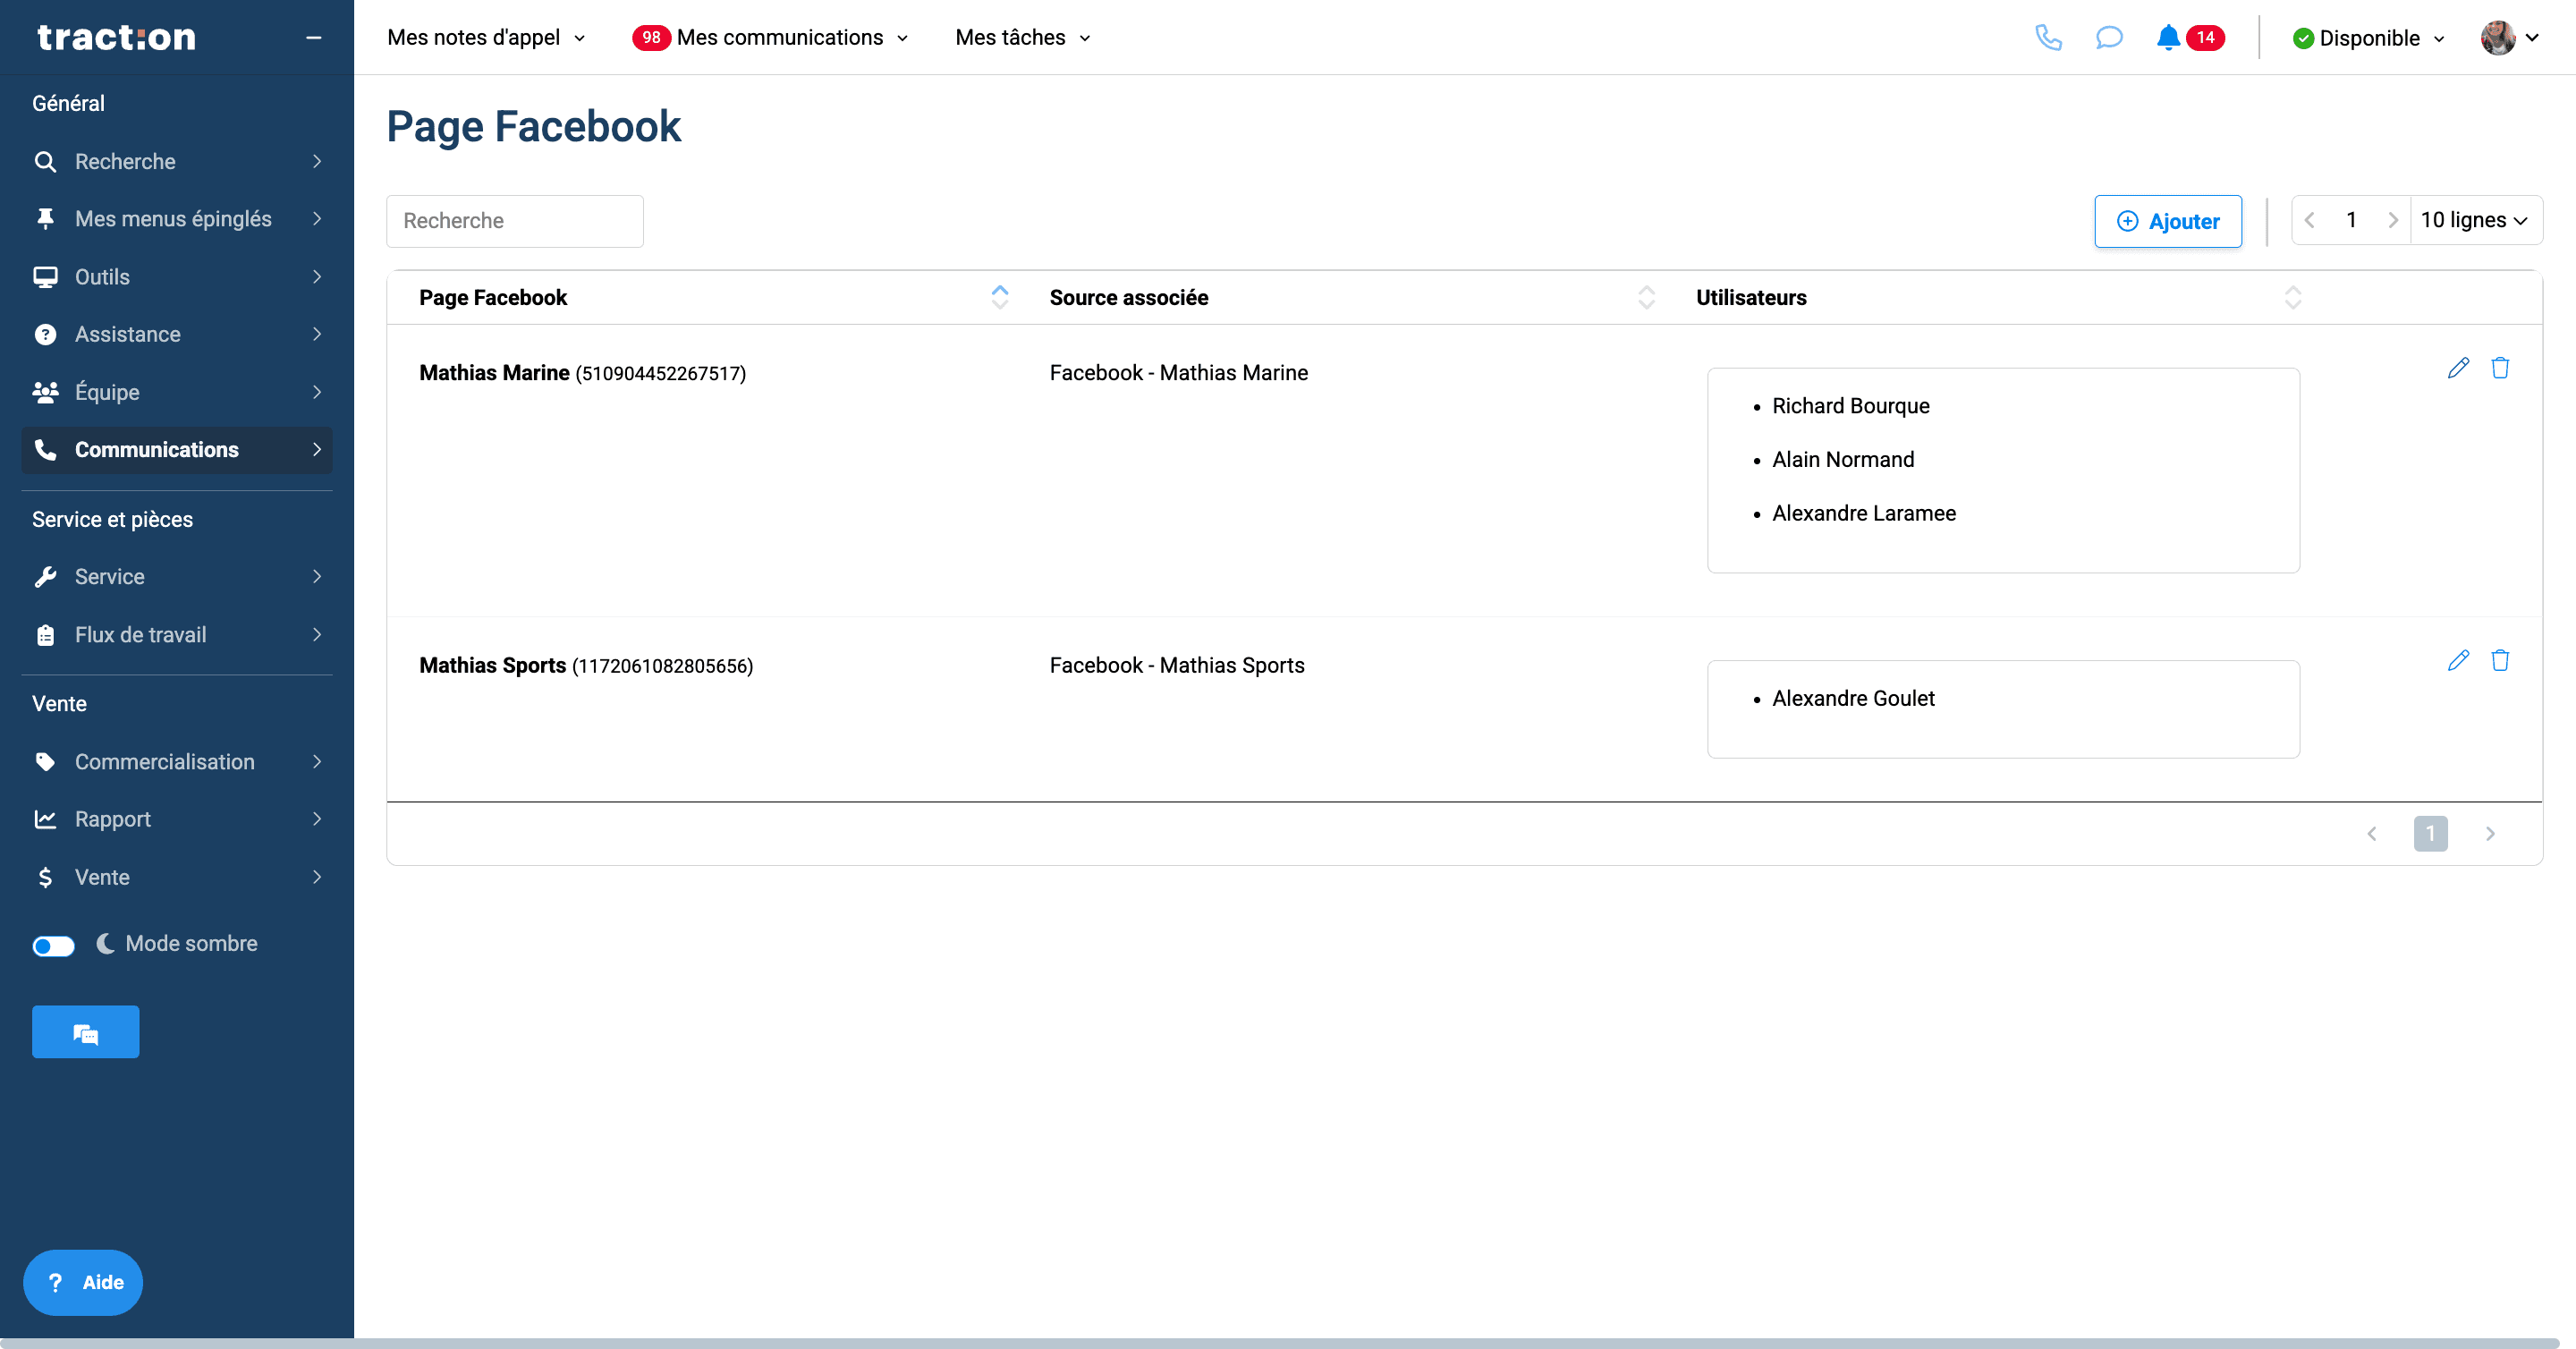Click Mathias Sports page name

click(x=492, y=666)
